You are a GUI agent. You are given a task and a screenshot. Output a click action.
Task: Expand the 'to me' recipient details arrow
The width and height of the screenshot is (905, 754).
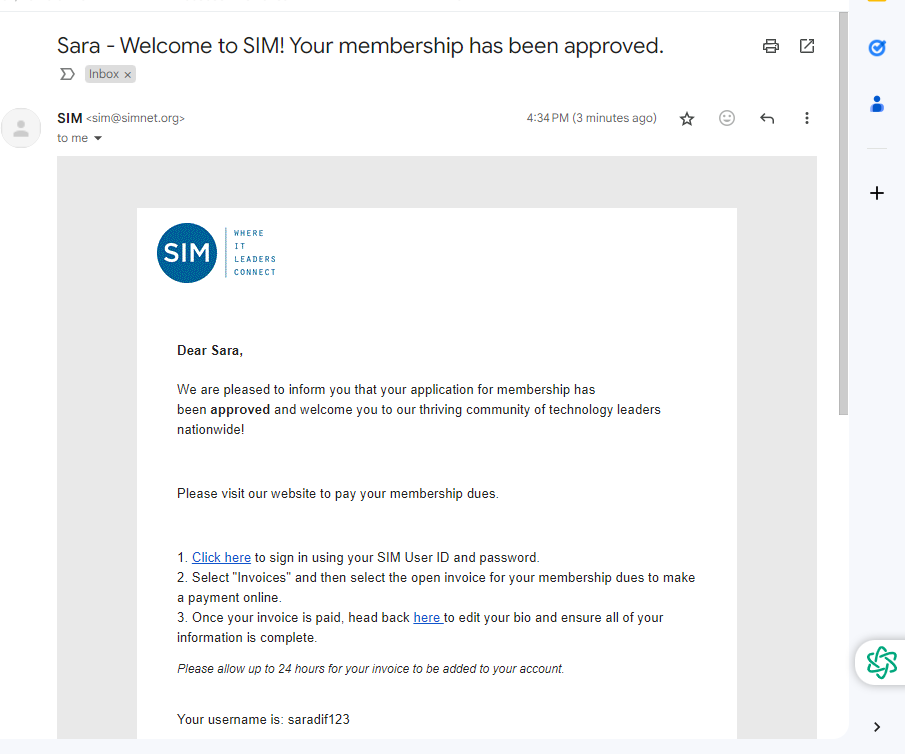coord(98,138)
